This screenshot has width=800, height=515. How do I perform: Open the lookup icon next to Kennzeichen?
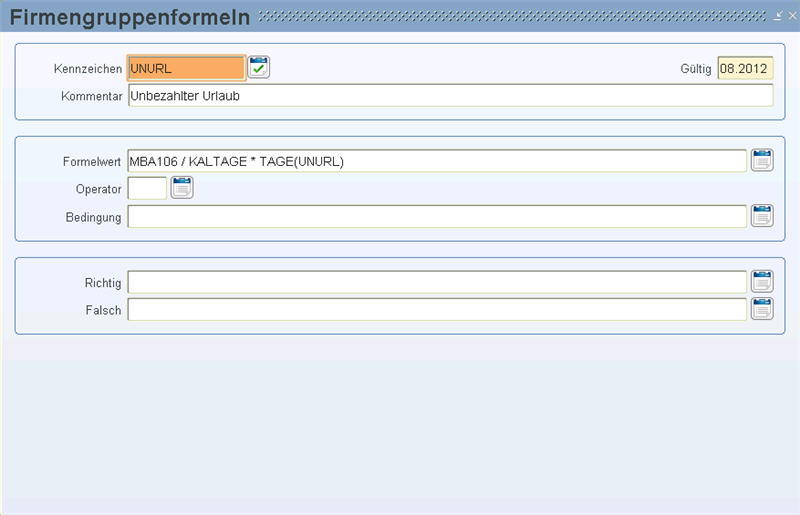(259, 67)
